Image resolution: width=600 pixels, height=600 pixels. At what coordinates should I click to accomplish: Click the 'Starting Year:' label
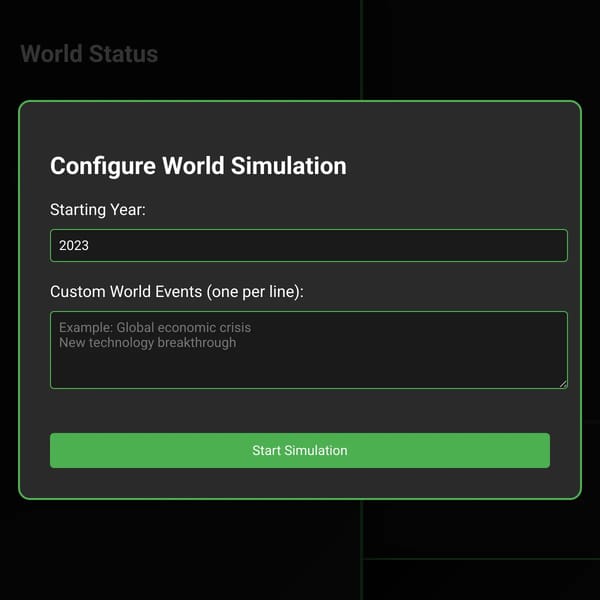tap(98, 210)
